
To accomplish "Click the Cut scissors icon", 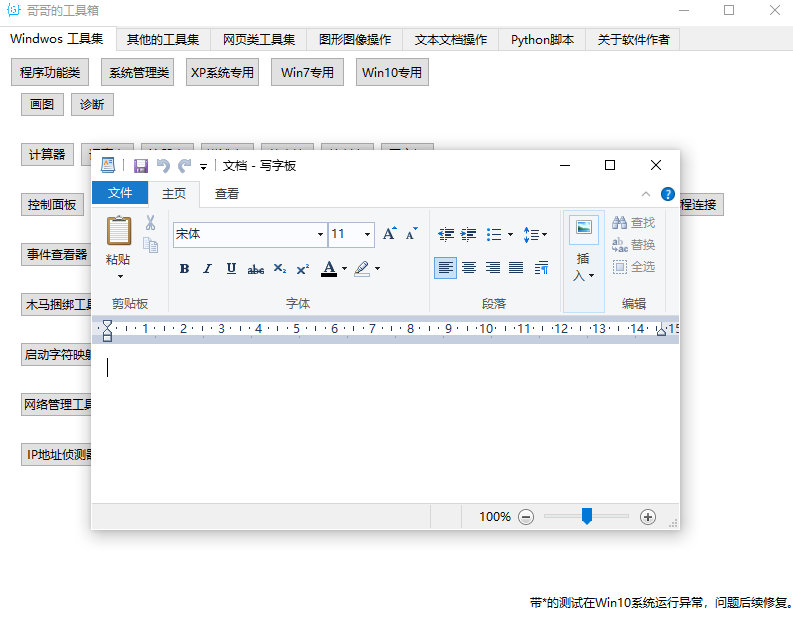I will tap(150, 223).
